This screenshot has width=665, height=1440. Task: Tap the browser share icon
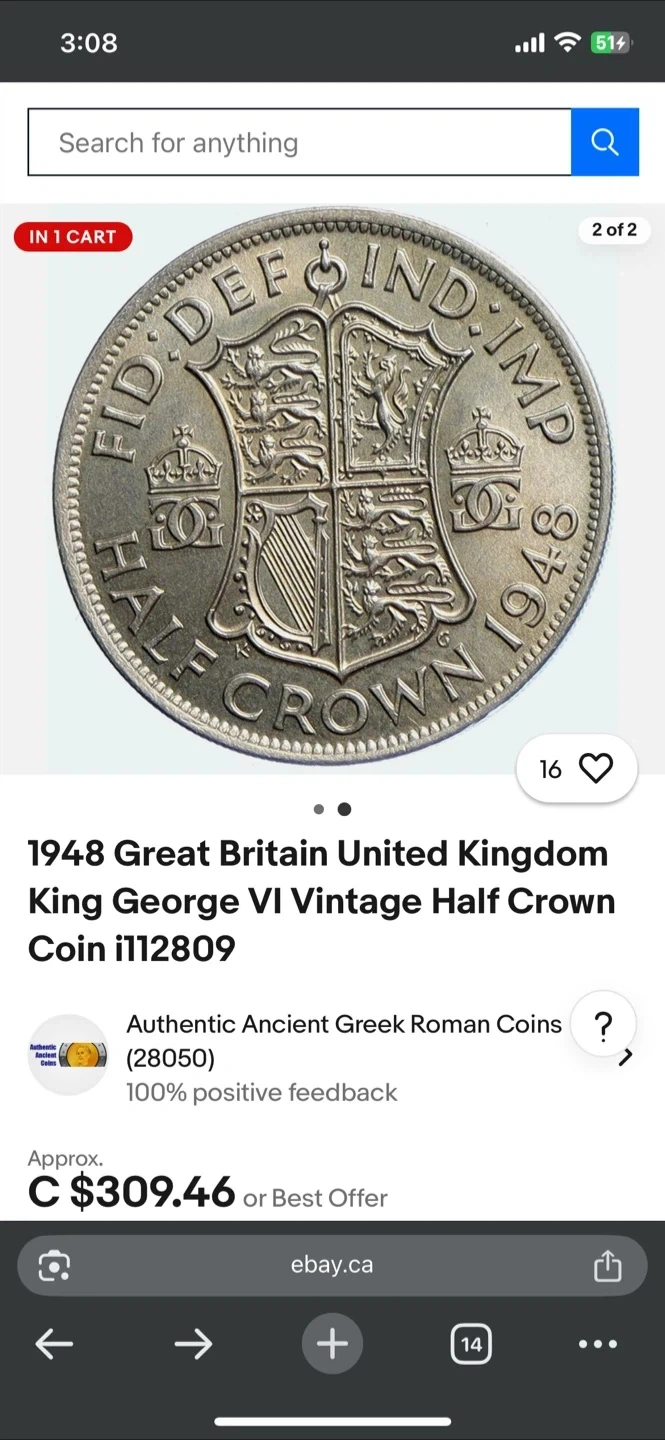608,1266
